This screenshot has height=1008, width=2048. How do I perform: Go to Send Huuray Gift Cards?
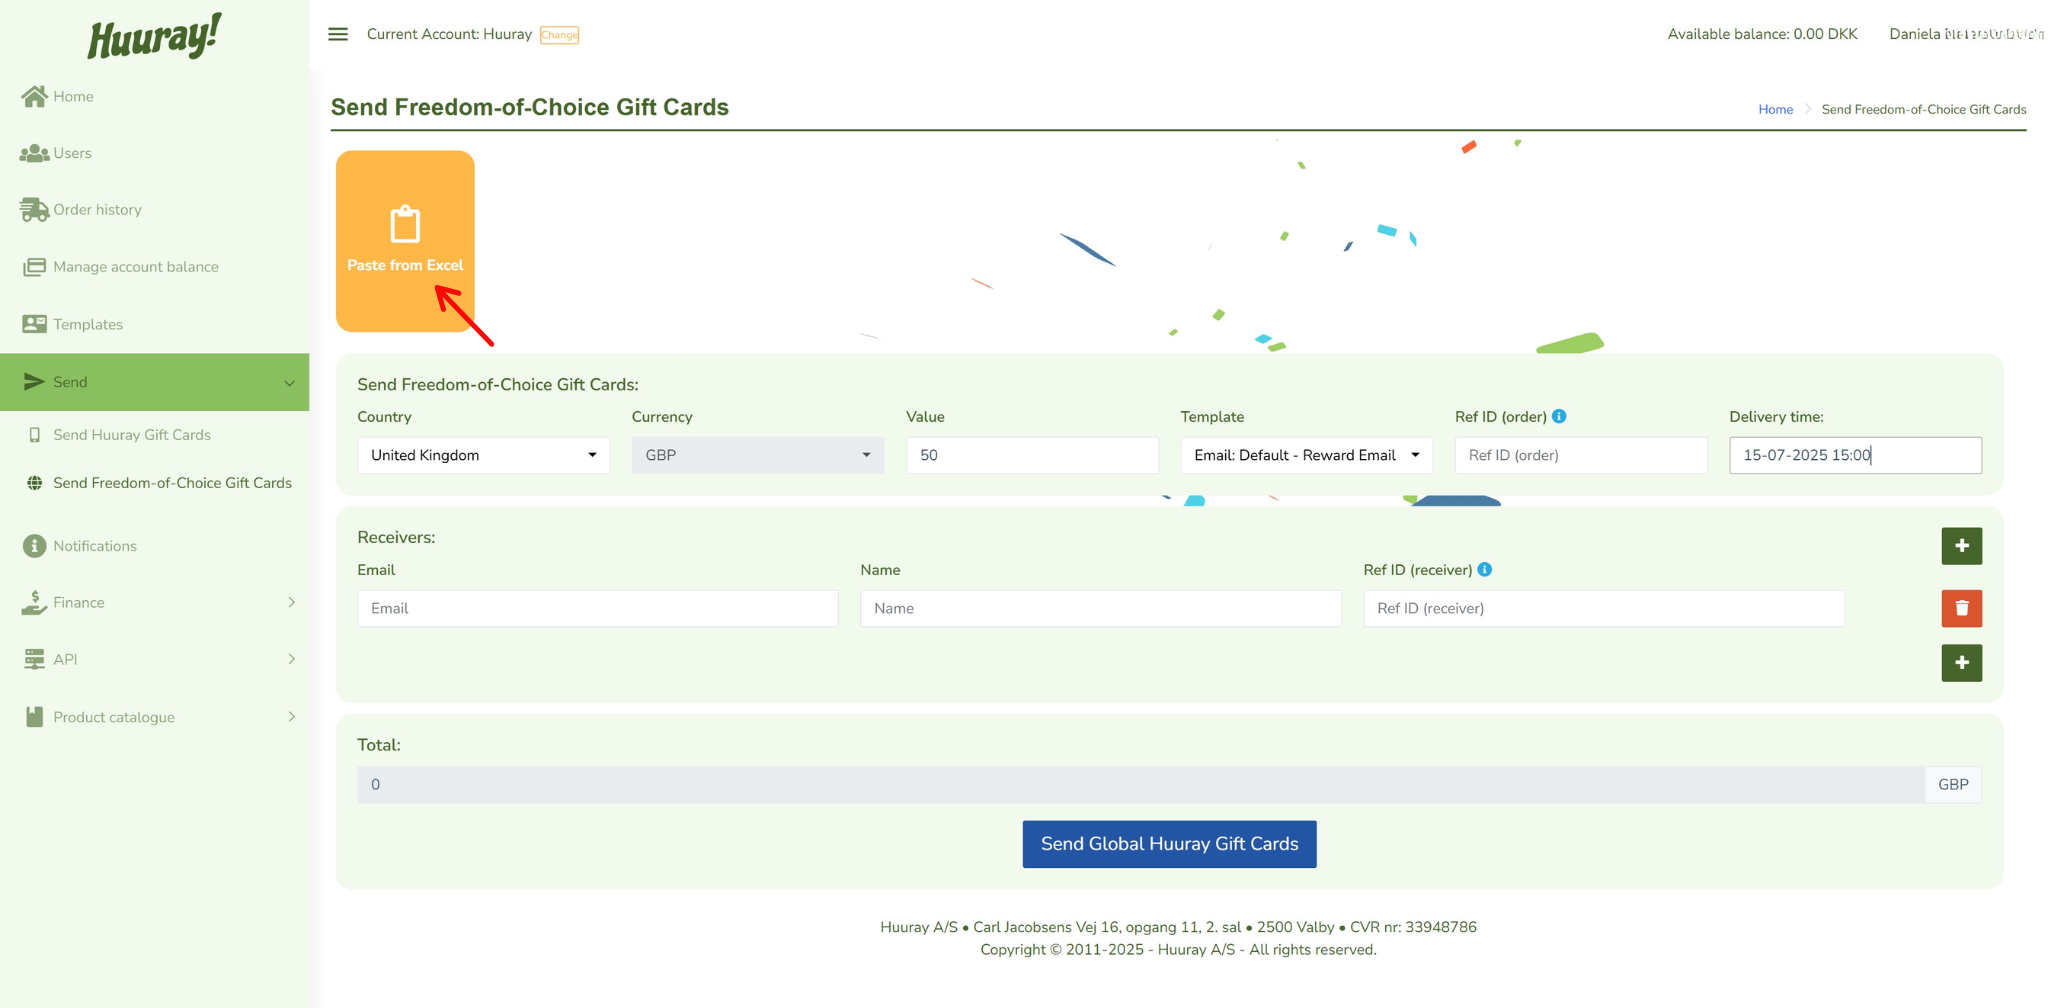(131, 435)
